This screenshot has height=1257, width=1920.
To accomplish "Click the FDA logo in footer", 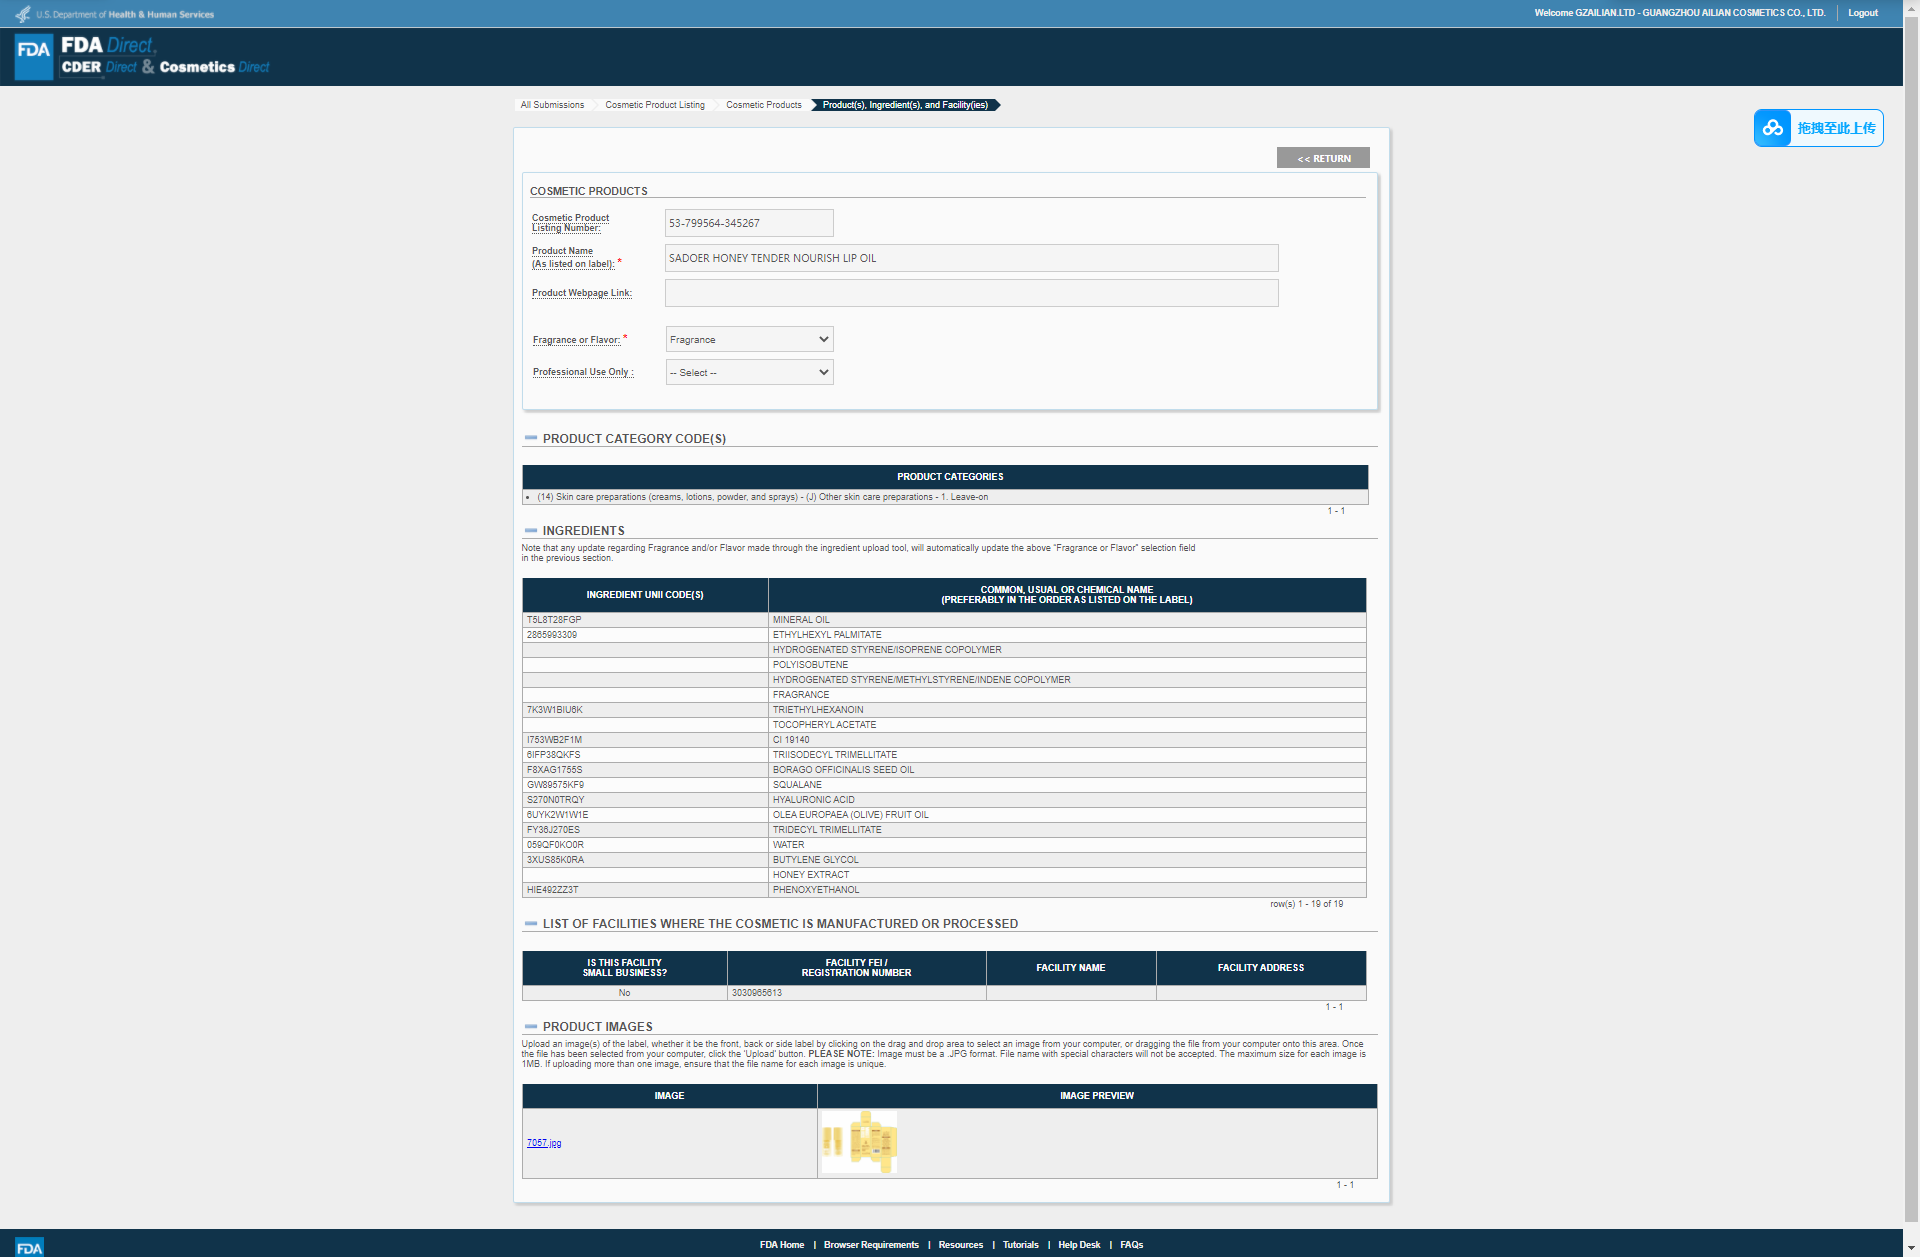I will point(30,1247).
